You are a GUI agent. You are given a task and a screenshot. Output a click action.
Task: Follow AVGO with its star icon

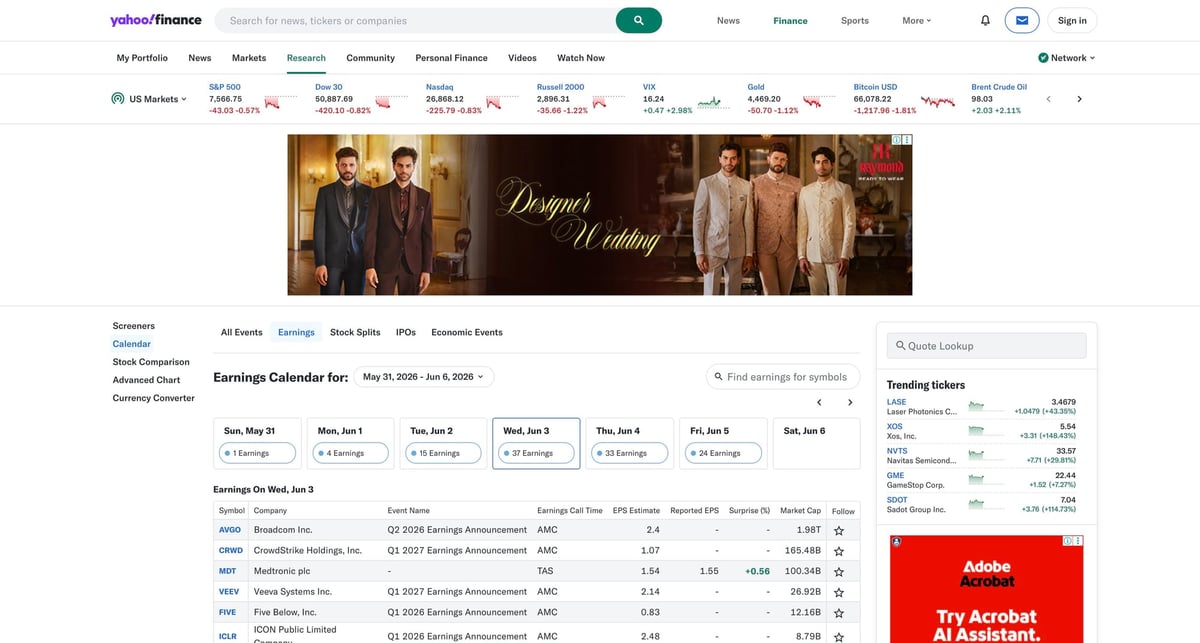tap(839, 530)
